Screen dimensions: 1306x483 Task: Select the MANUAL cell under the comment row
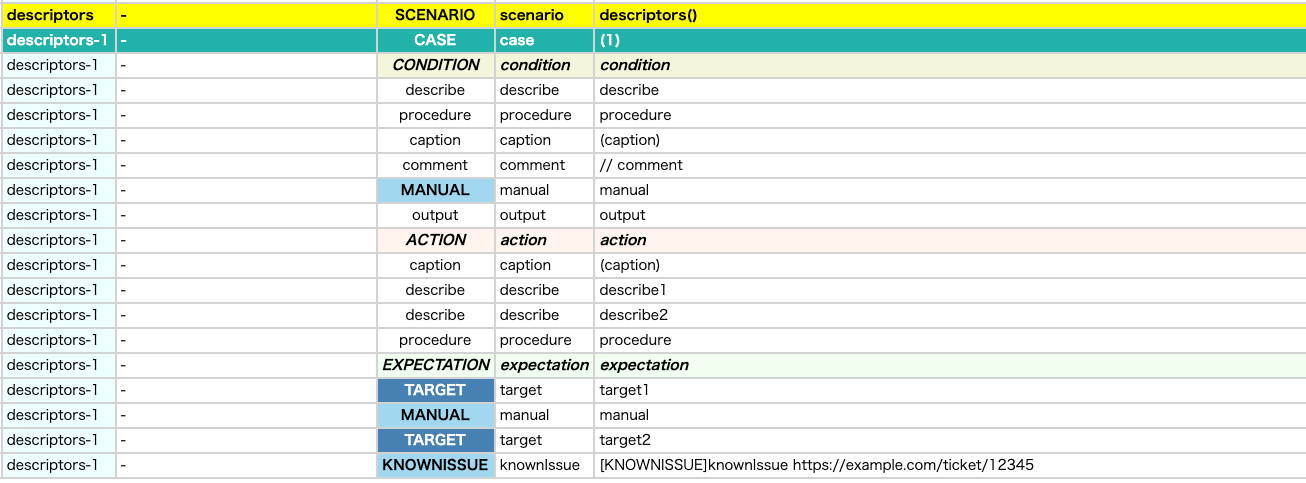pos(435,190)
